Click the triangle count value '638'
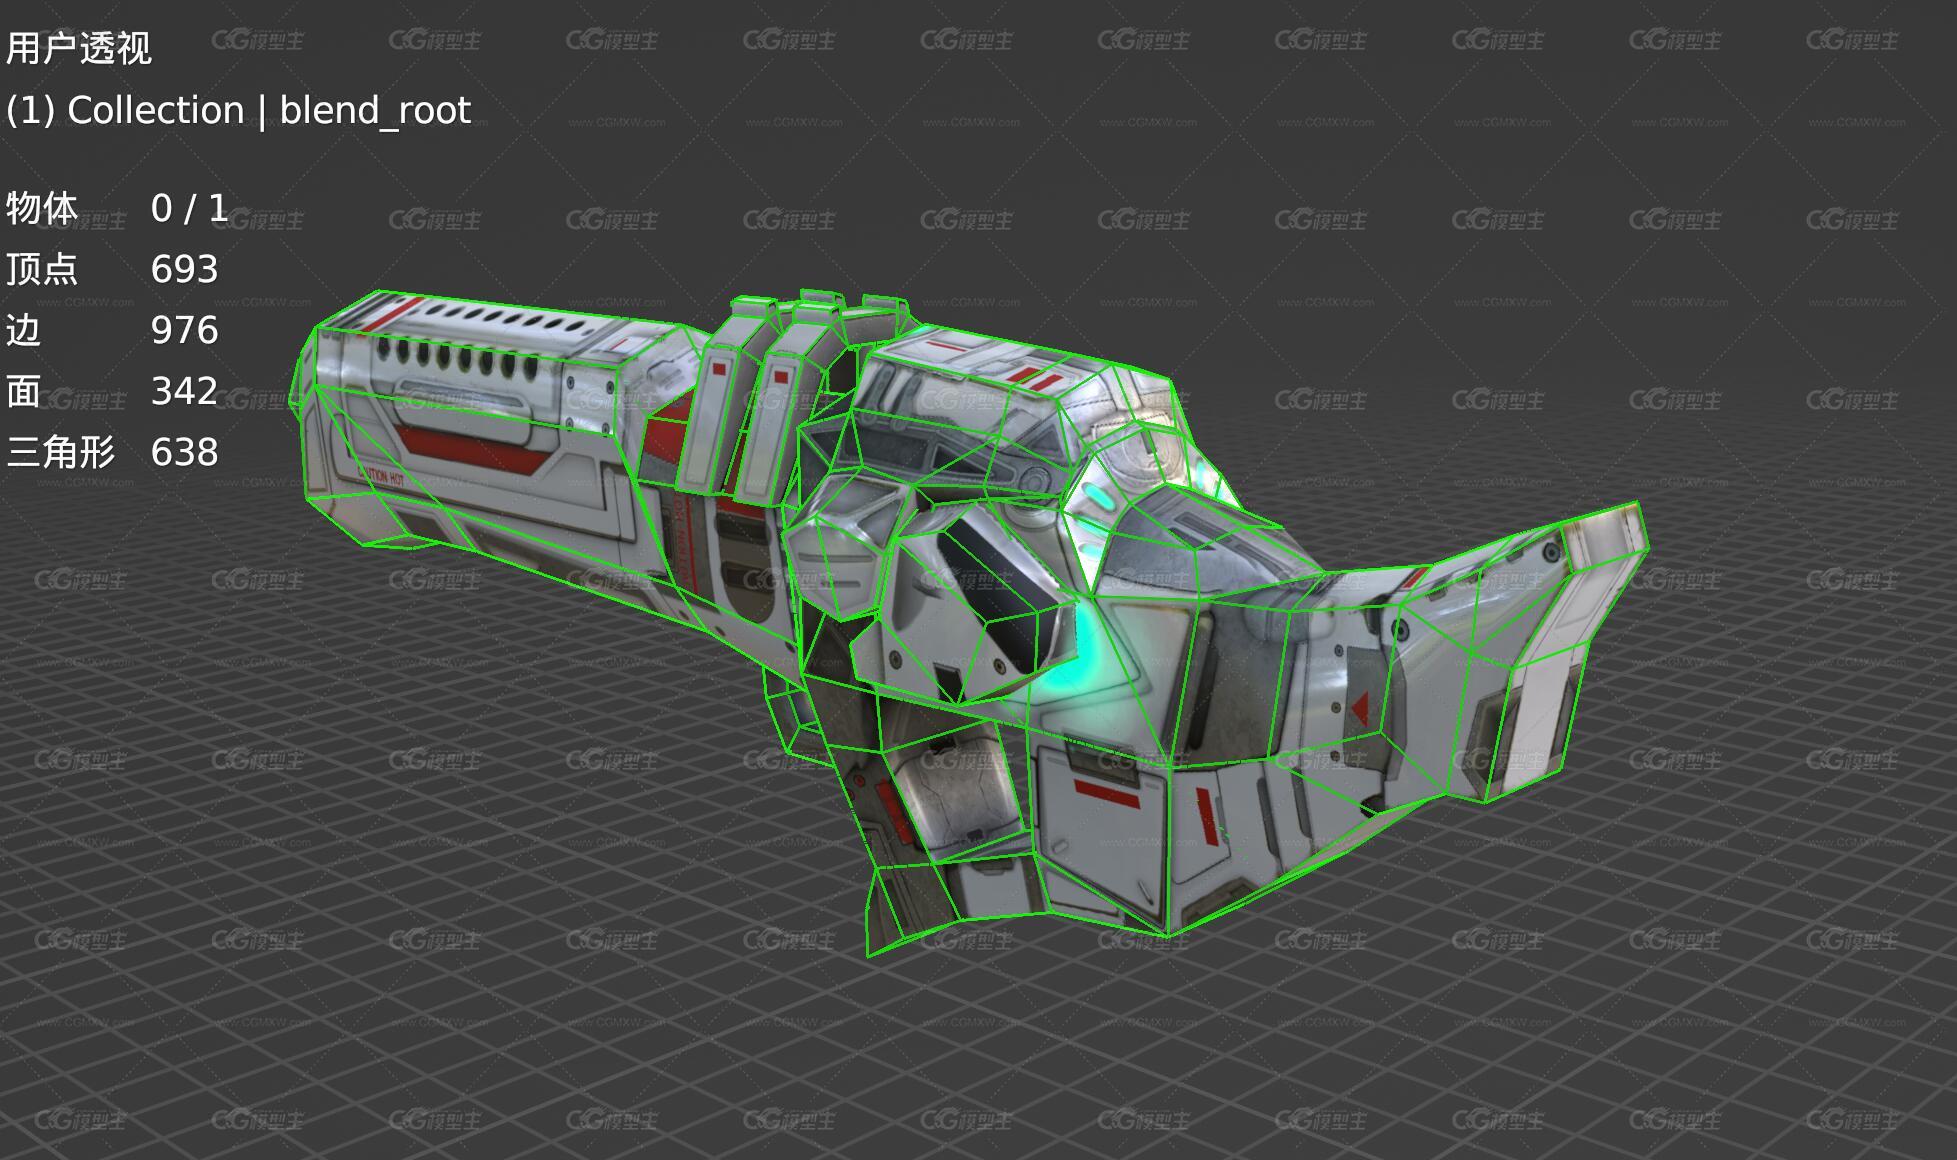This screenshot has width=1957, height=1160. pyautogui.click(x=184, y=453)
